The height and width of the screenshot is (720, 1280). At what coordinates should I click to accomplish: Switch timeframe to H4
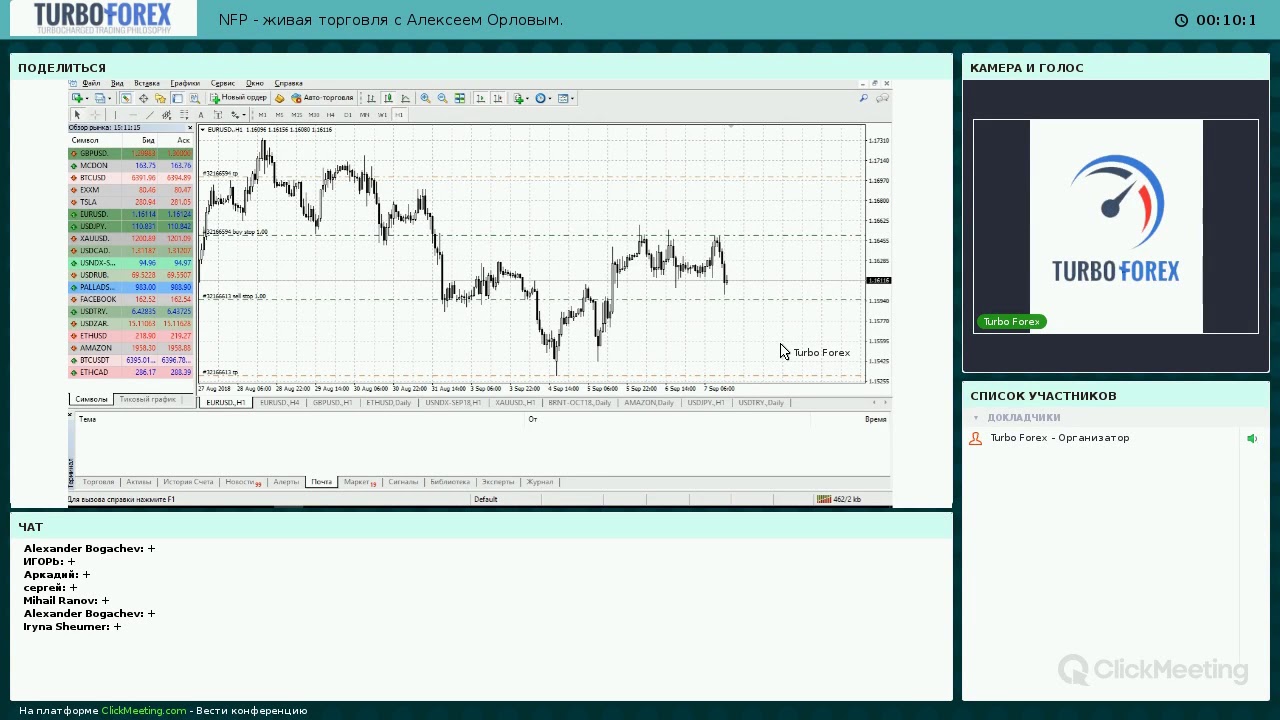331,115
